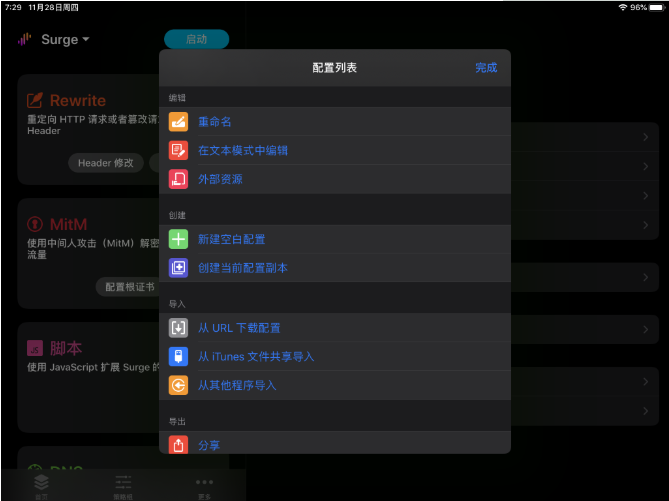Tap the red Share (分享) icon
669x501 pixels.
(178, 444)
